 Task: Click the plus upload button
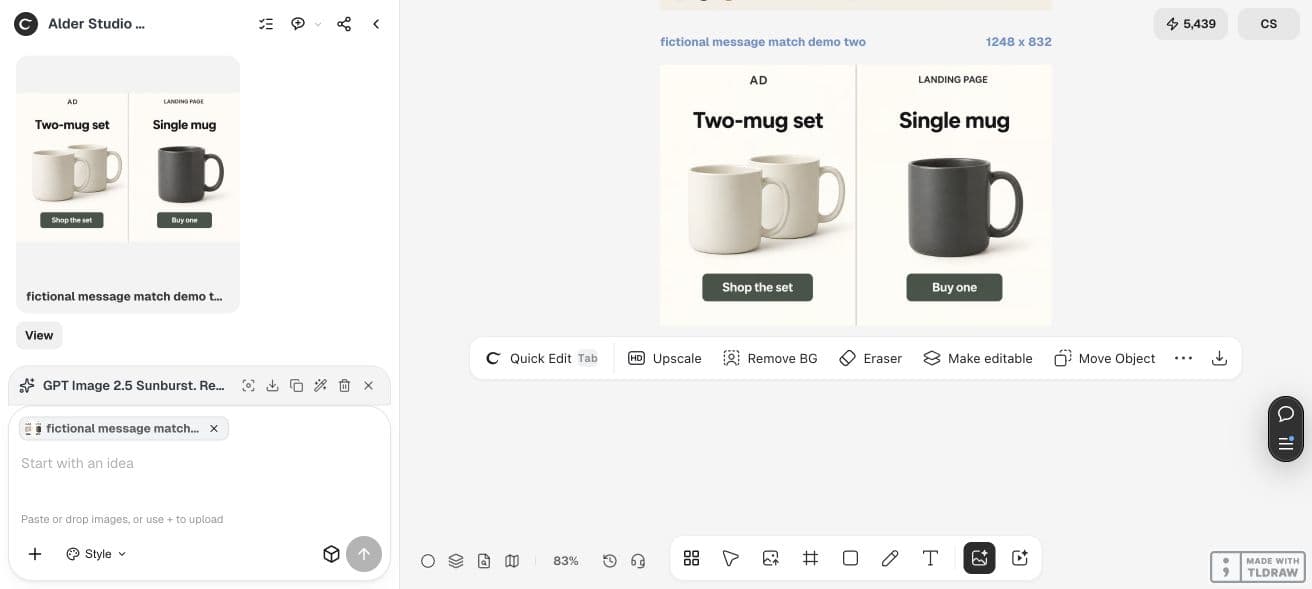click(35, 554)
